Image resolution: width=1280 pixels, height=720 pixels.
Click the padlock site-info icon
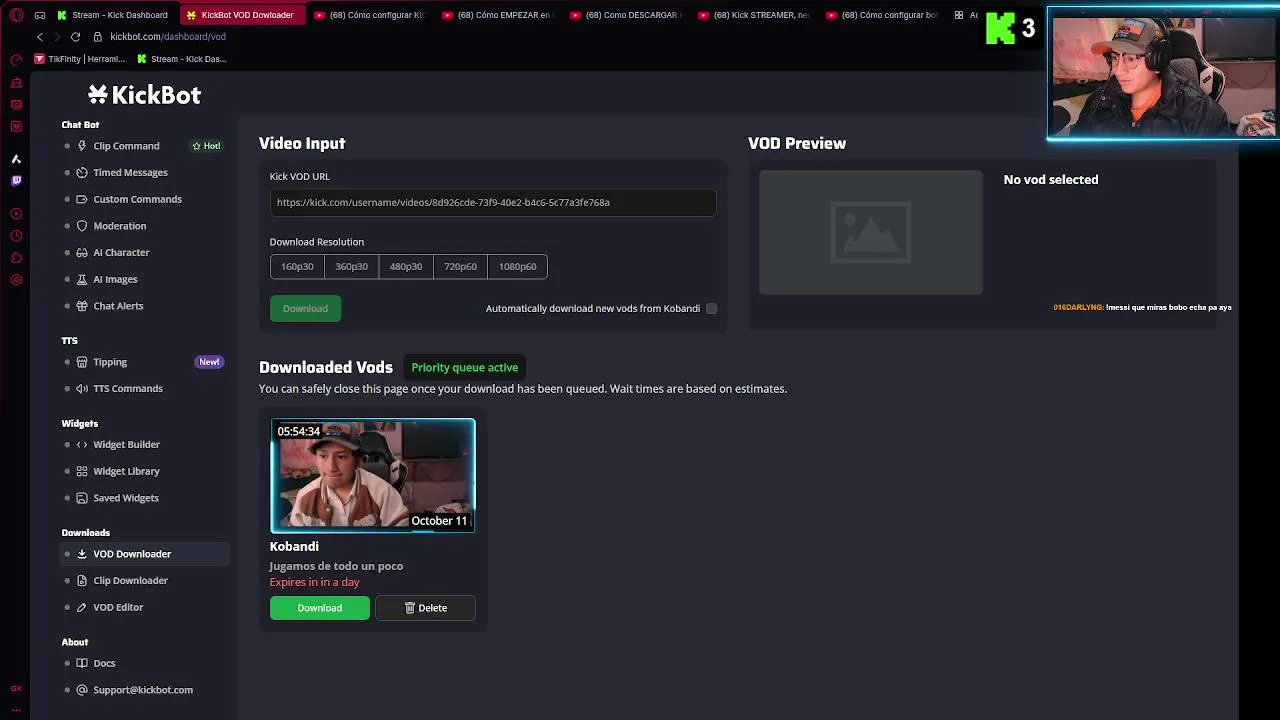point(98,37)
